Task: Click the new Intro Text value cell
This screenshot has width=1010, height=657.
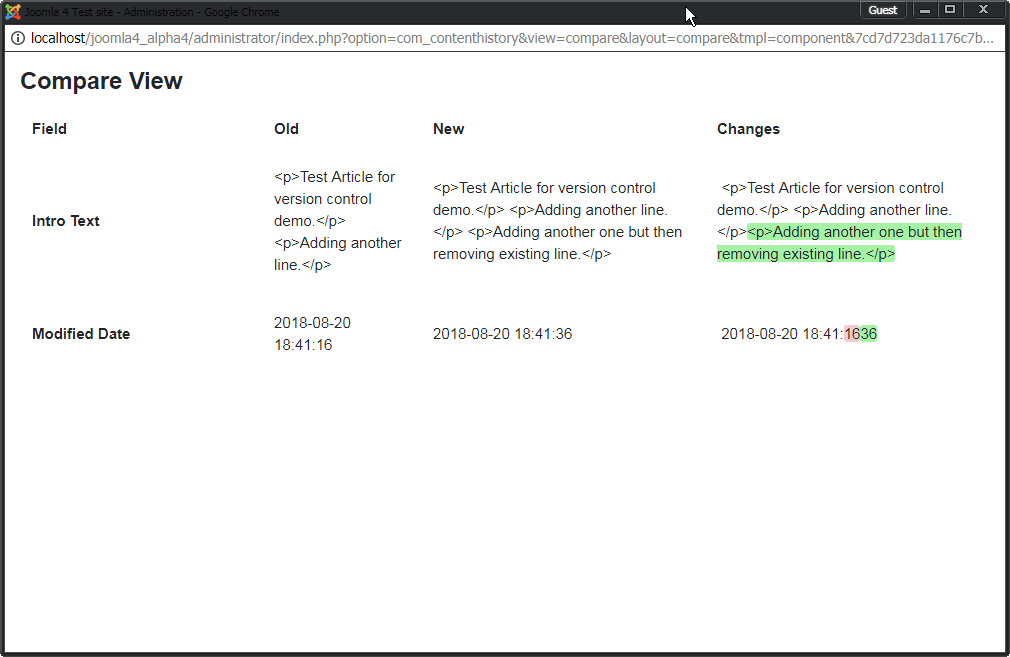Action: (x=557, y=221)
